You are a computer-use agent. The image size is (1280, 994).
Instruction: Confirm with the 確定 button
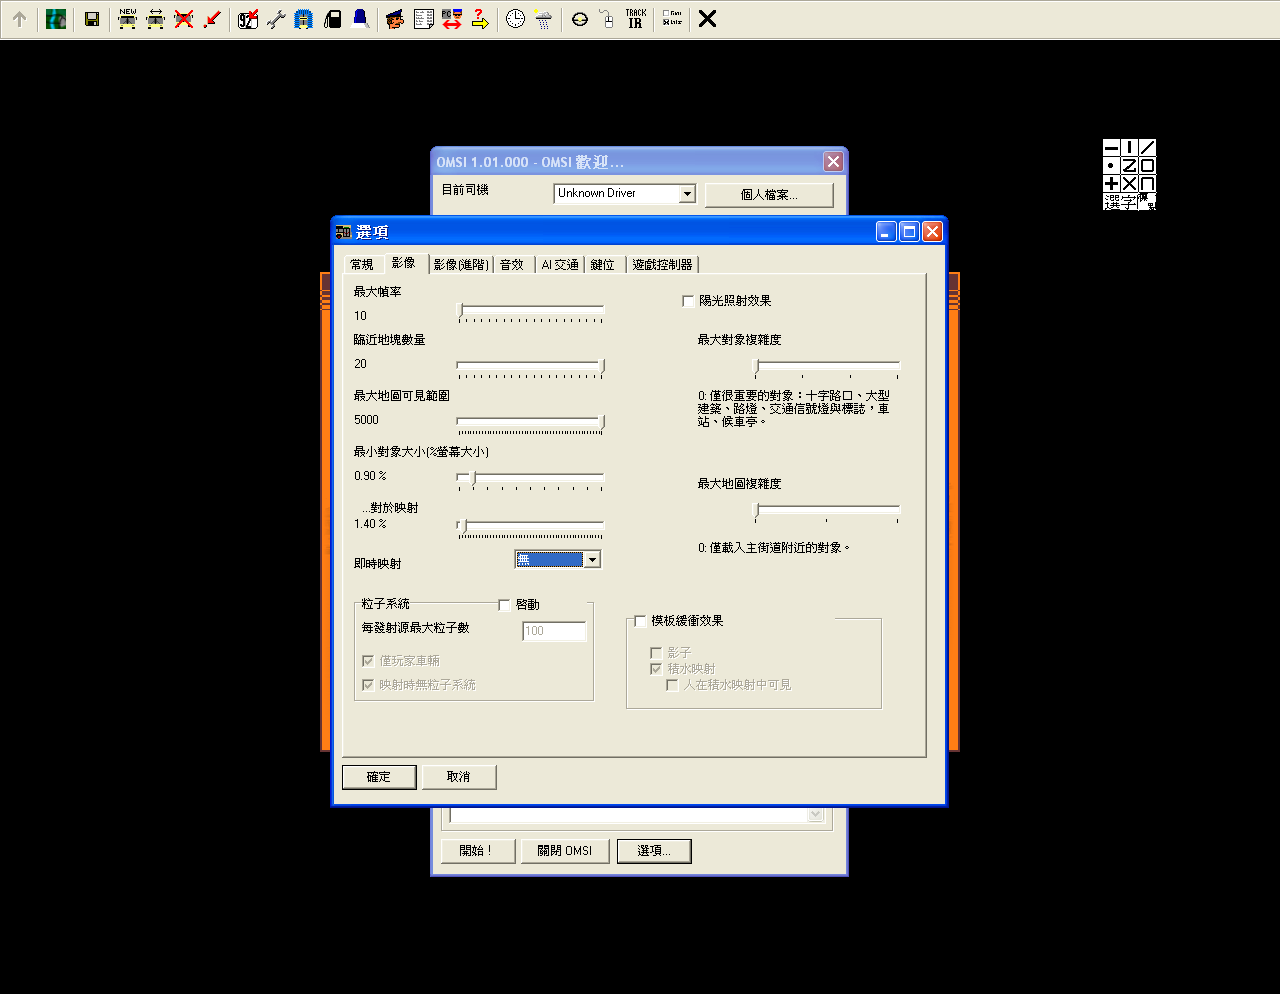tap(379, 777)
